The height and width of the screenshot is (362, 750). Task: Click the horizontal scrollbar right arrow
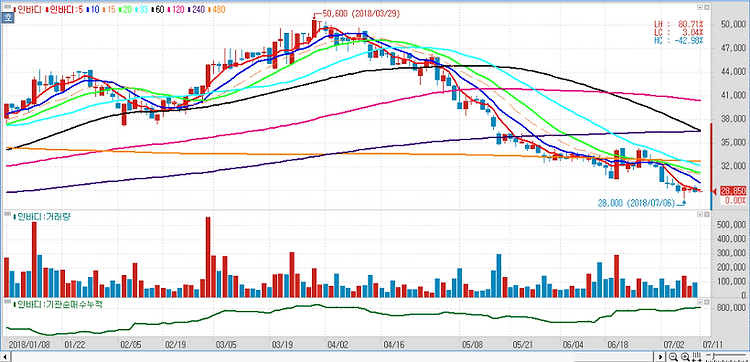click(661, 357)
